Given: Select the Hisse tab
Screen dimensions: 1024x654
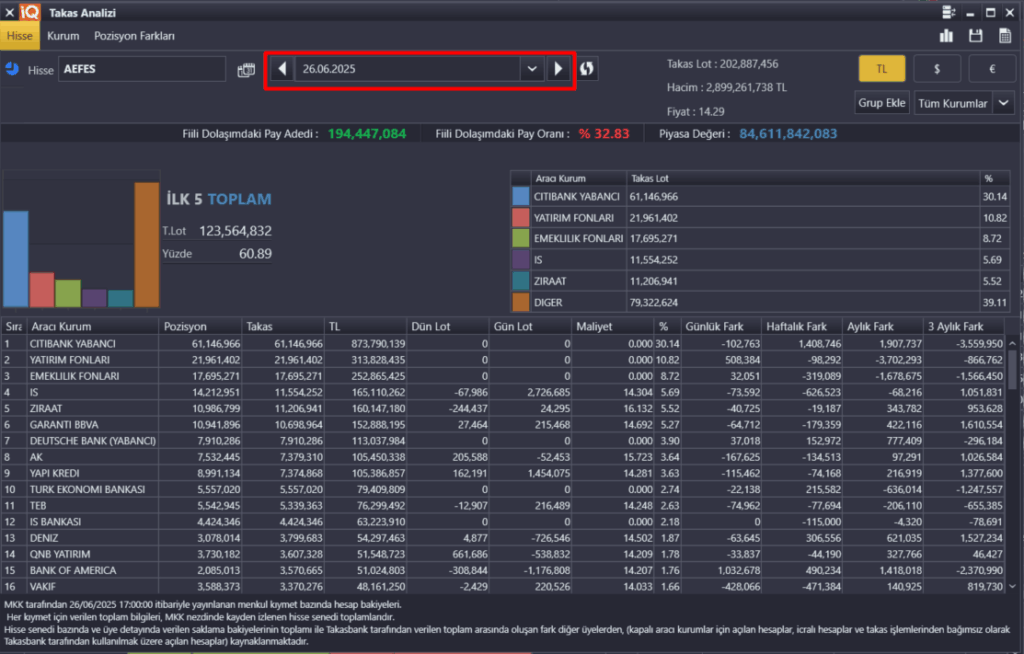Looking at the screenshot, I should 20,36.
